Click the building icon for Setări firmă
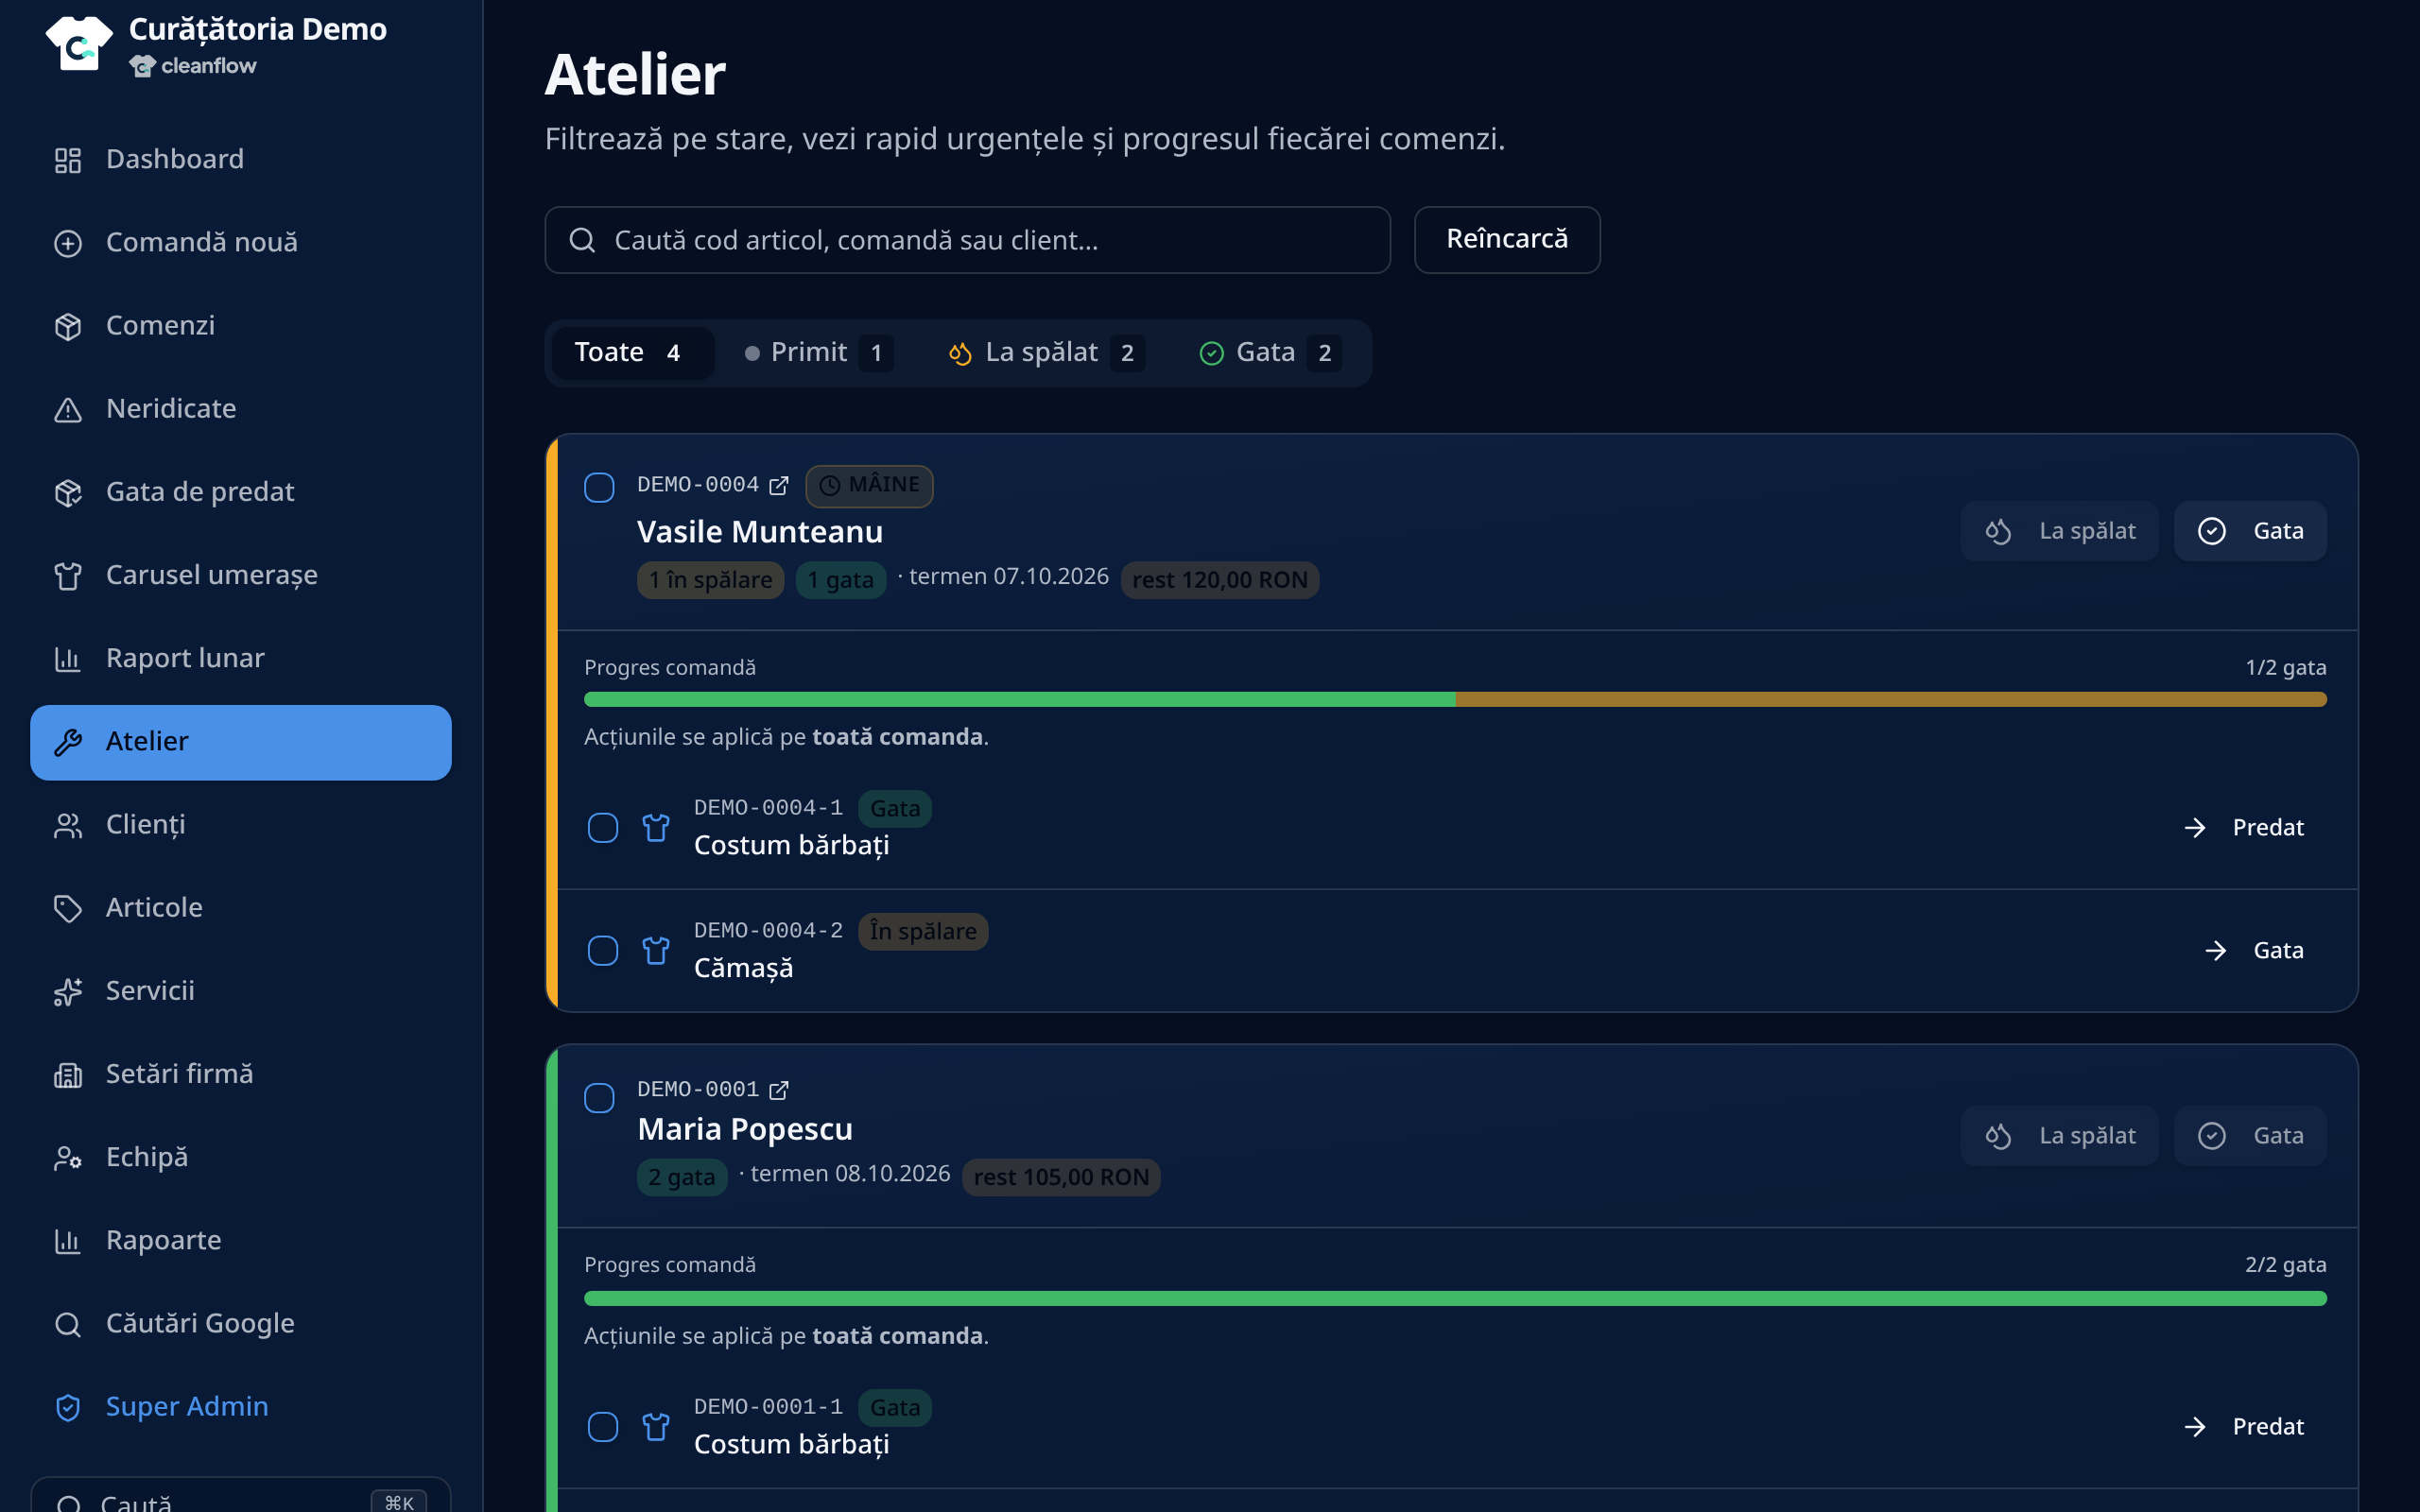 click(67, 1075)
